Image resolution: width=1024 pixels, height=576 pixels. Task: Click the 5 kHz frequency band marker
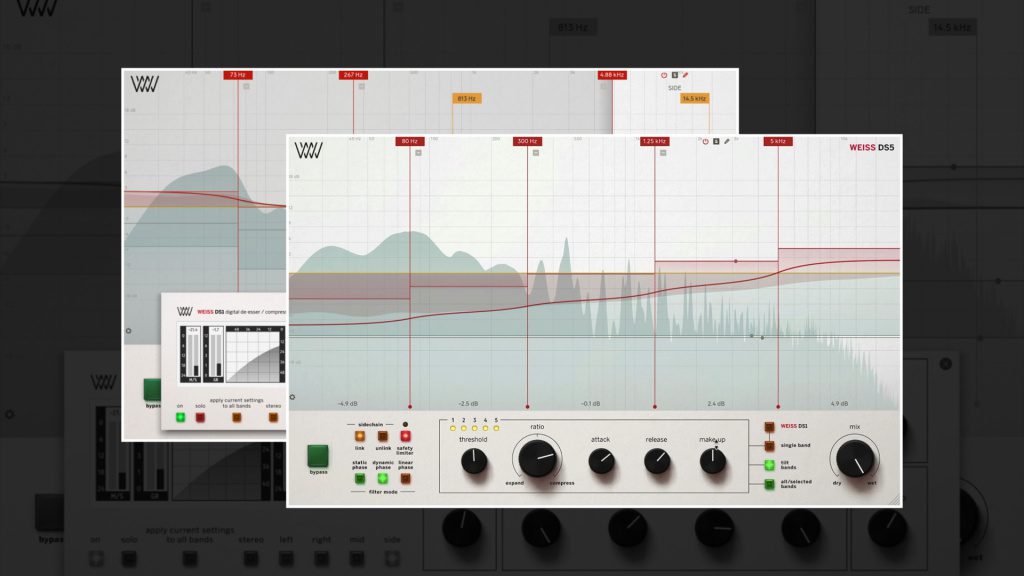[779, 141]
